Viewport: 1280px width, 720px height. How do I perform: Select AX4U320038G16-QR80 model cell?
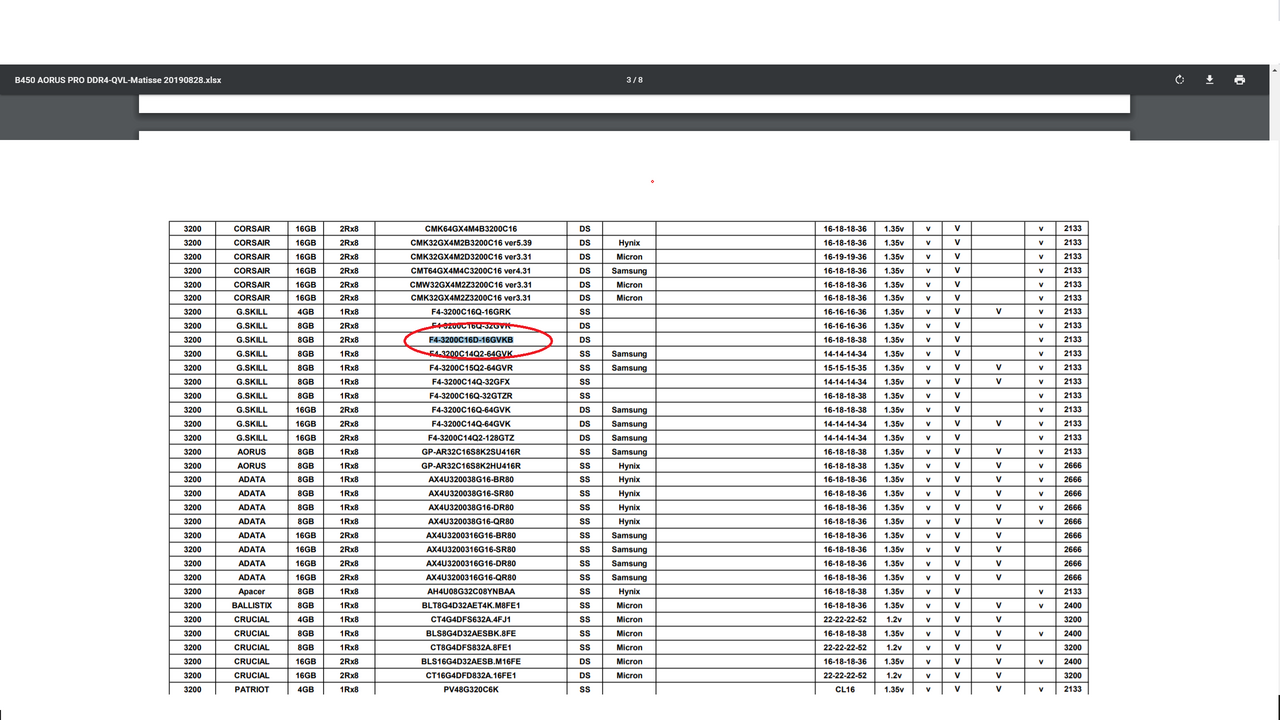click(471, 522)
